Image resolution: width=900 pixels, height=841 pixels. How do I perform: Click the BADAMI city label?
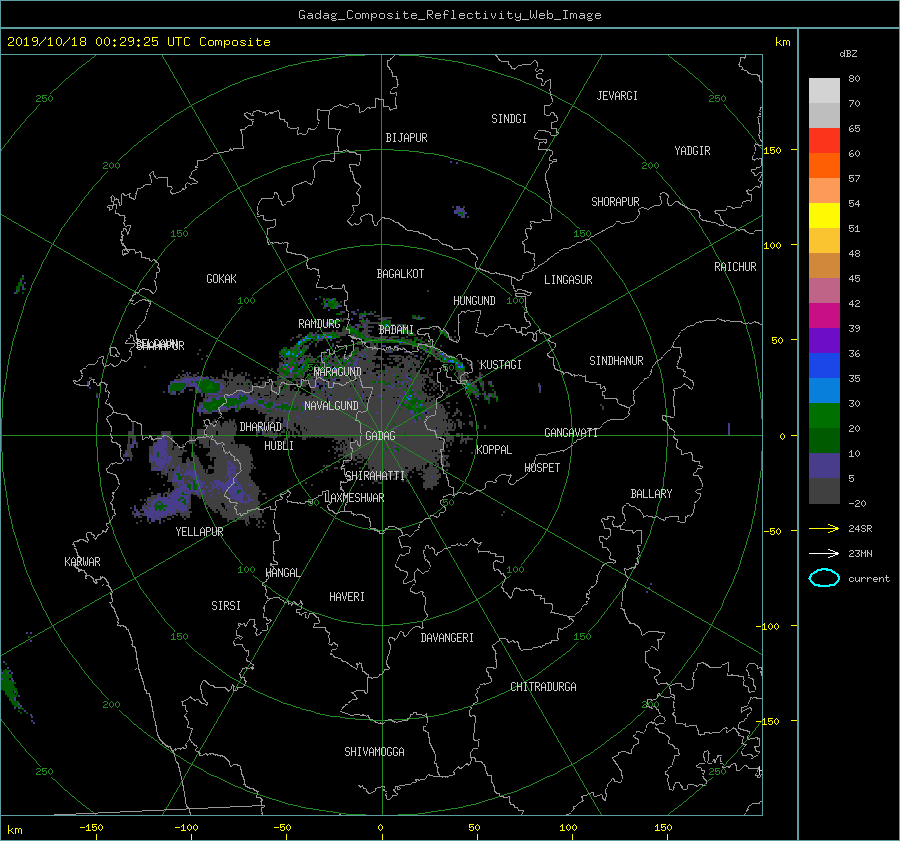396,330
